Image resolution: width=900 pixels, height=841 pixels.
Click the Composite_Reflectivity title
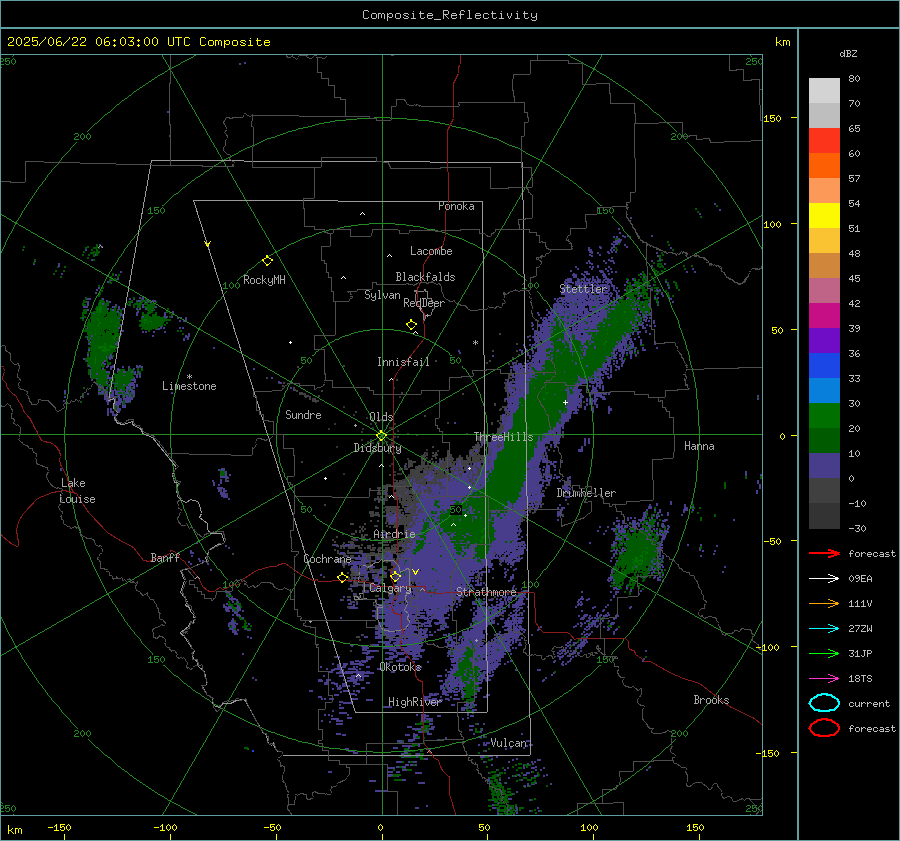450,15
